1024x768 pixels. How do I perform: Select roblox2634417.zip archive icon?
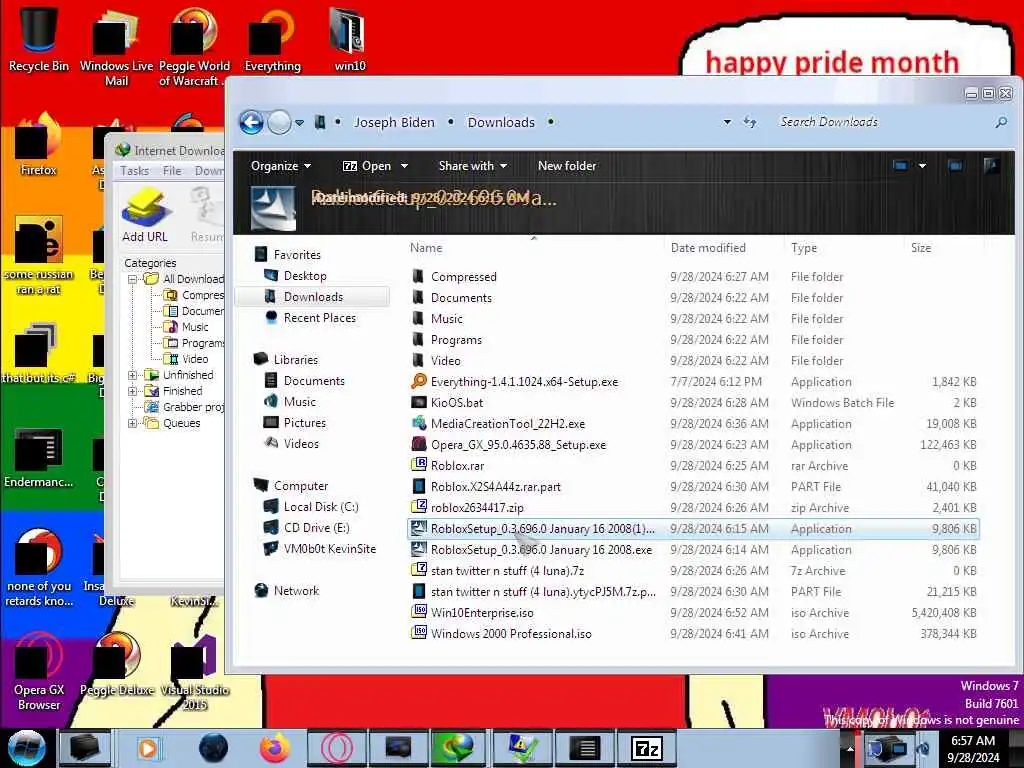419,507
